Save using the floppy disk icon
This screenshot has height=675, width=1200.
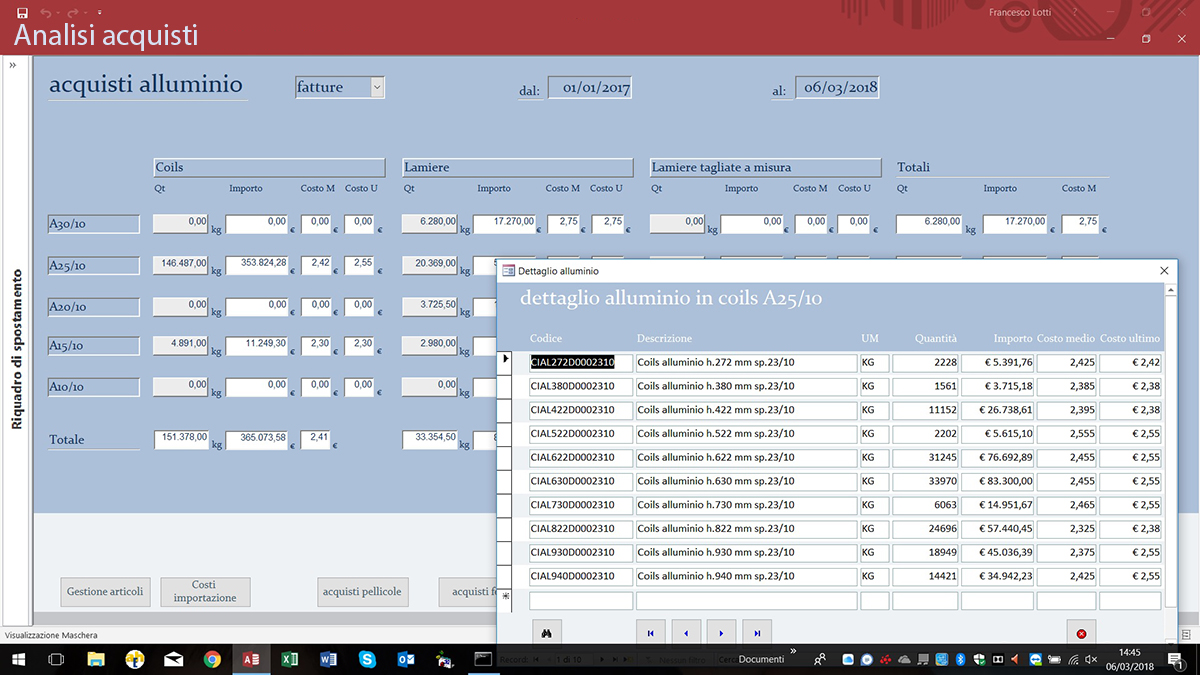click(x=22, y=12)
